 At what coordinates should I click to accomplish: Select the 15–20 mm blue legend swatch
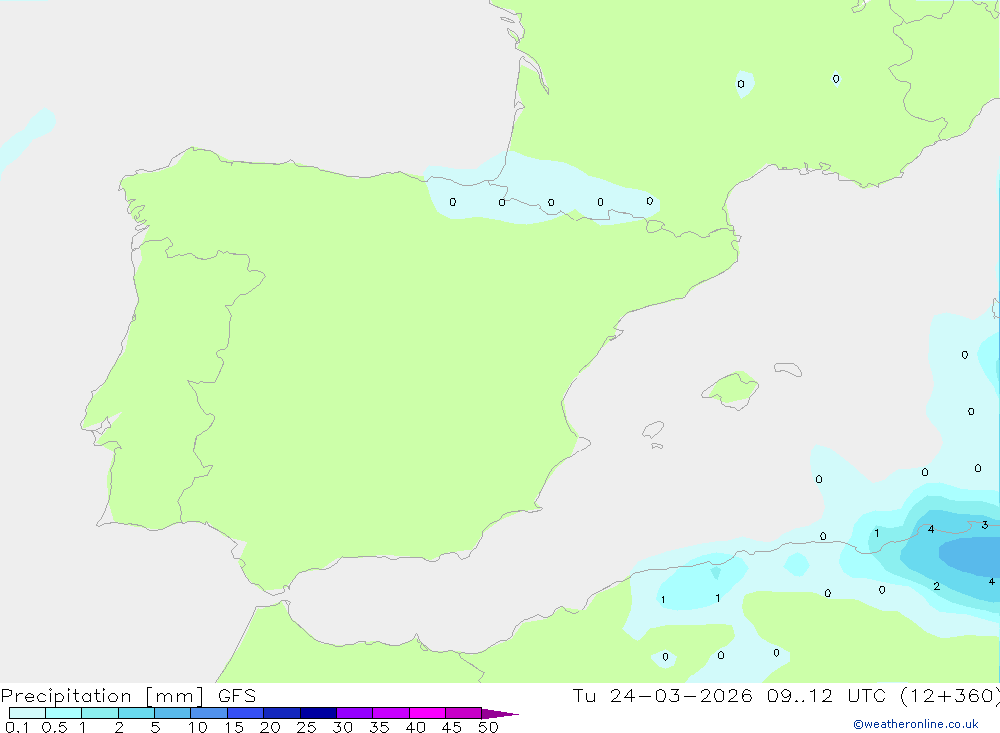point(245,713)
